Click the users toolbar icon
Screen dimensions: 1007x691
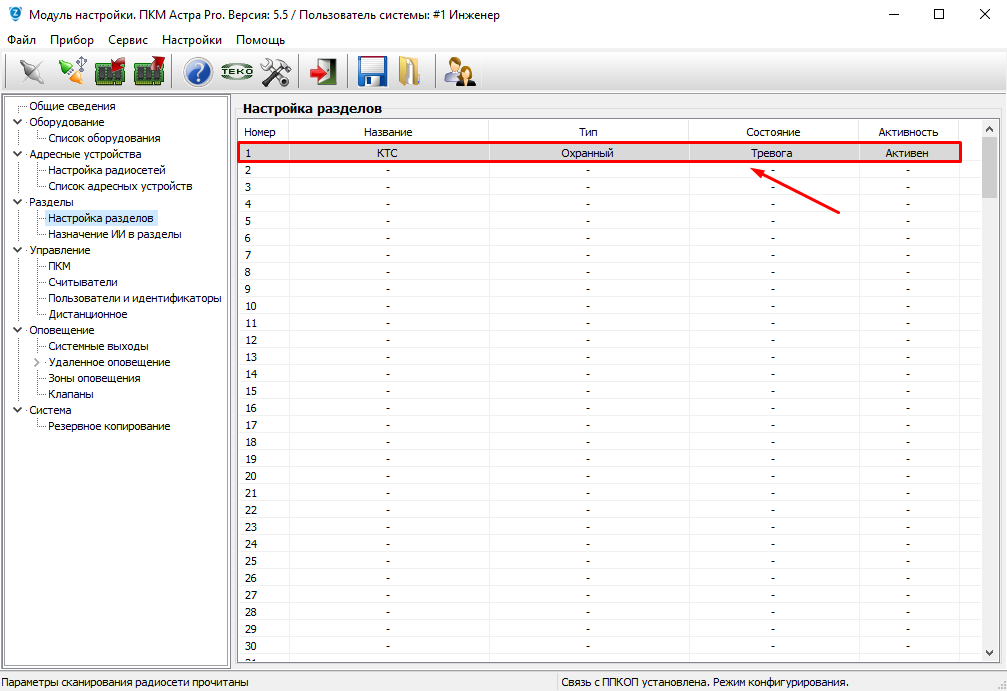459,72
